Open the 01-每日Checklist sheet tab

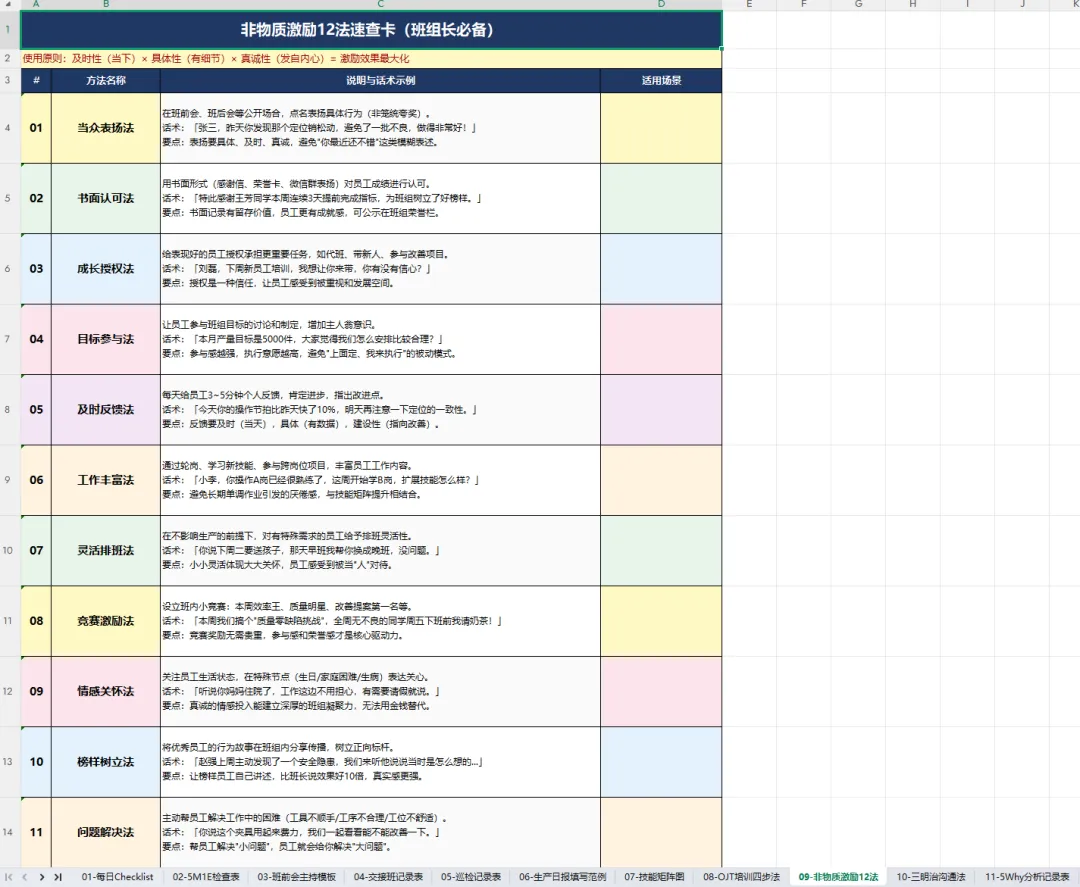(x=117, y=877)
